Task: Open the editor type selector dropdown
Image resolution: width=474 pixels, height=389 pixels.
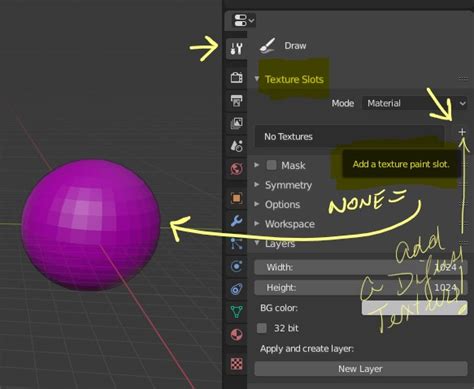Action: pos(244,20)
